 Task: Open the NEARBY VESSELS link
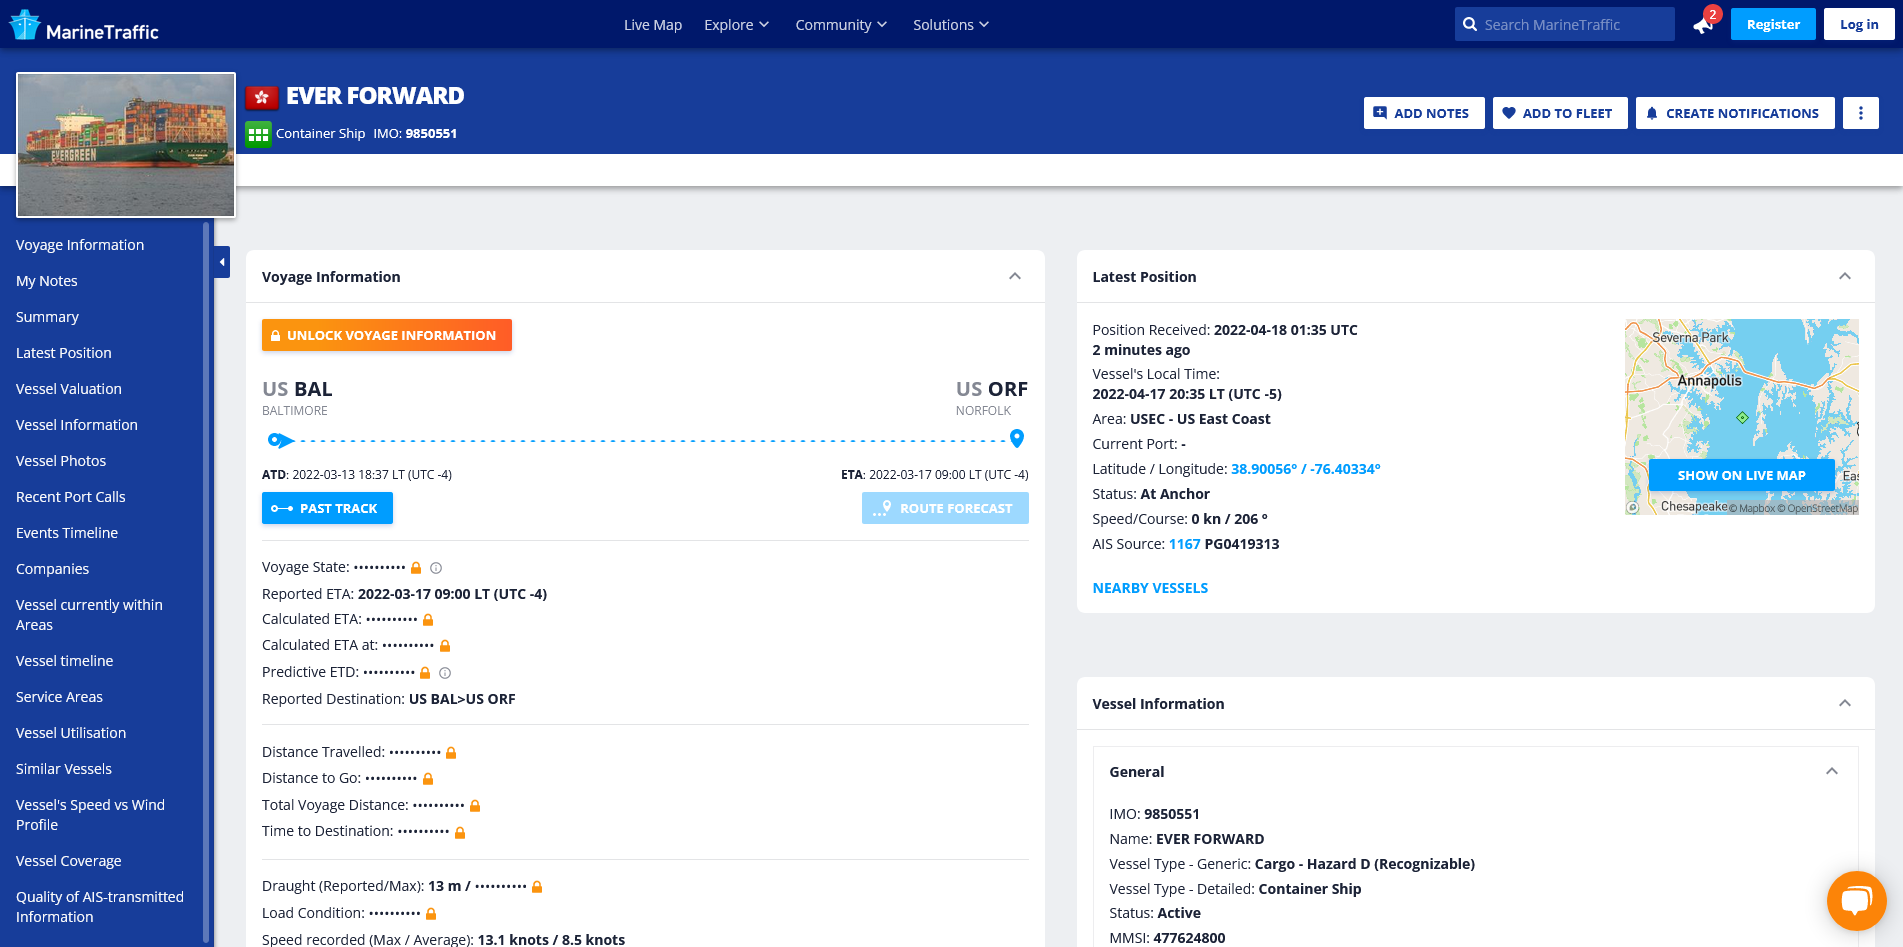click(x=1150, y=588)
